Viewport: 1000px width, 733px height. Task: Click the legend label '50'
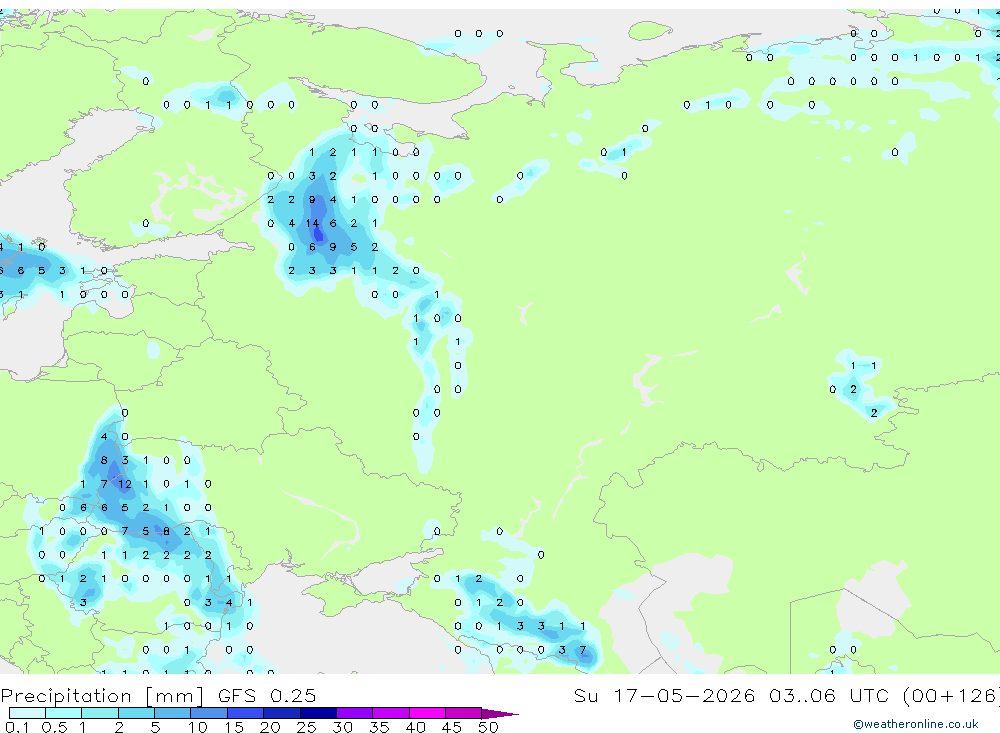click(x=488, y=727)
